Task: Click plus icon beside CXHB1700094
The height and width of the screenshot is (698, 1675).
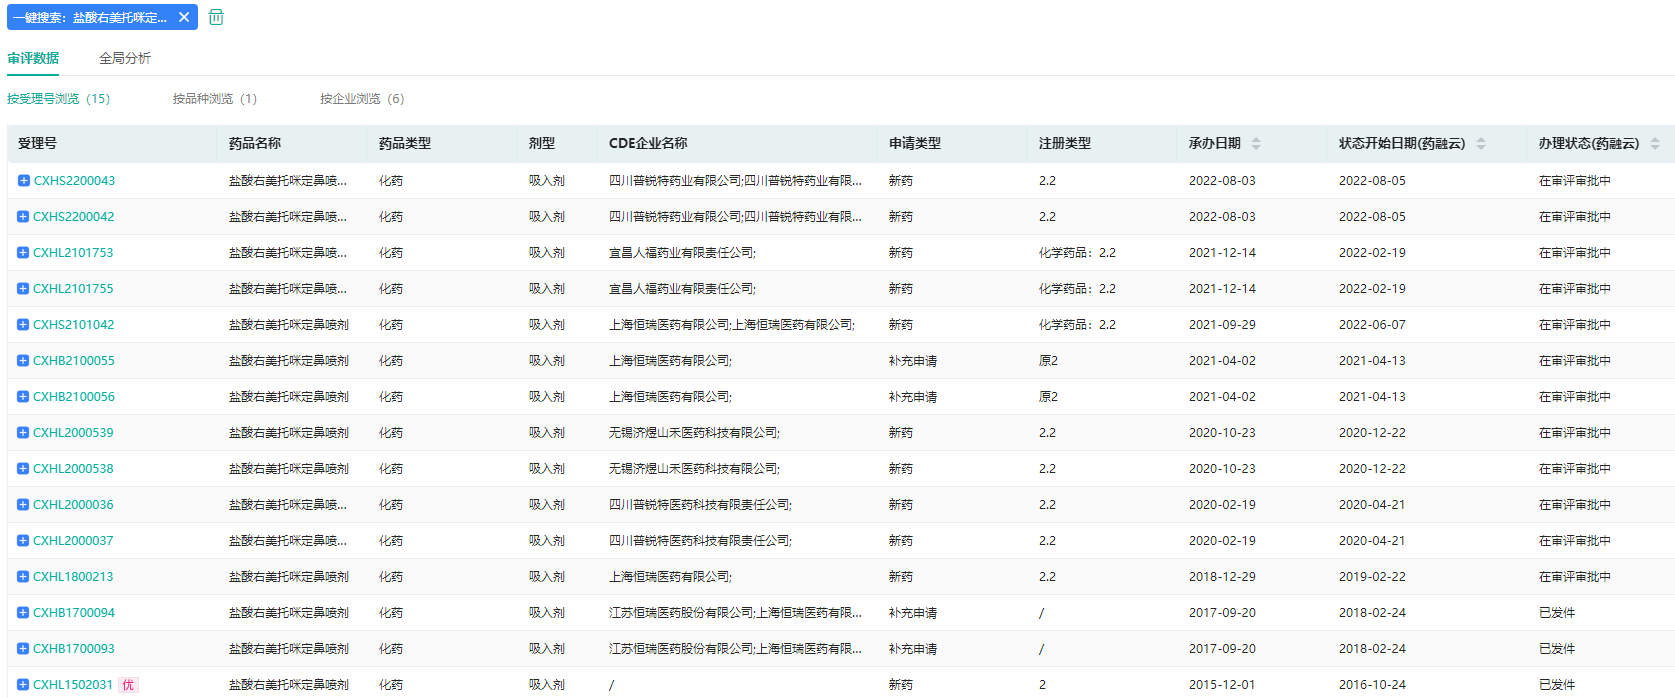Action: tap(23, 613)
